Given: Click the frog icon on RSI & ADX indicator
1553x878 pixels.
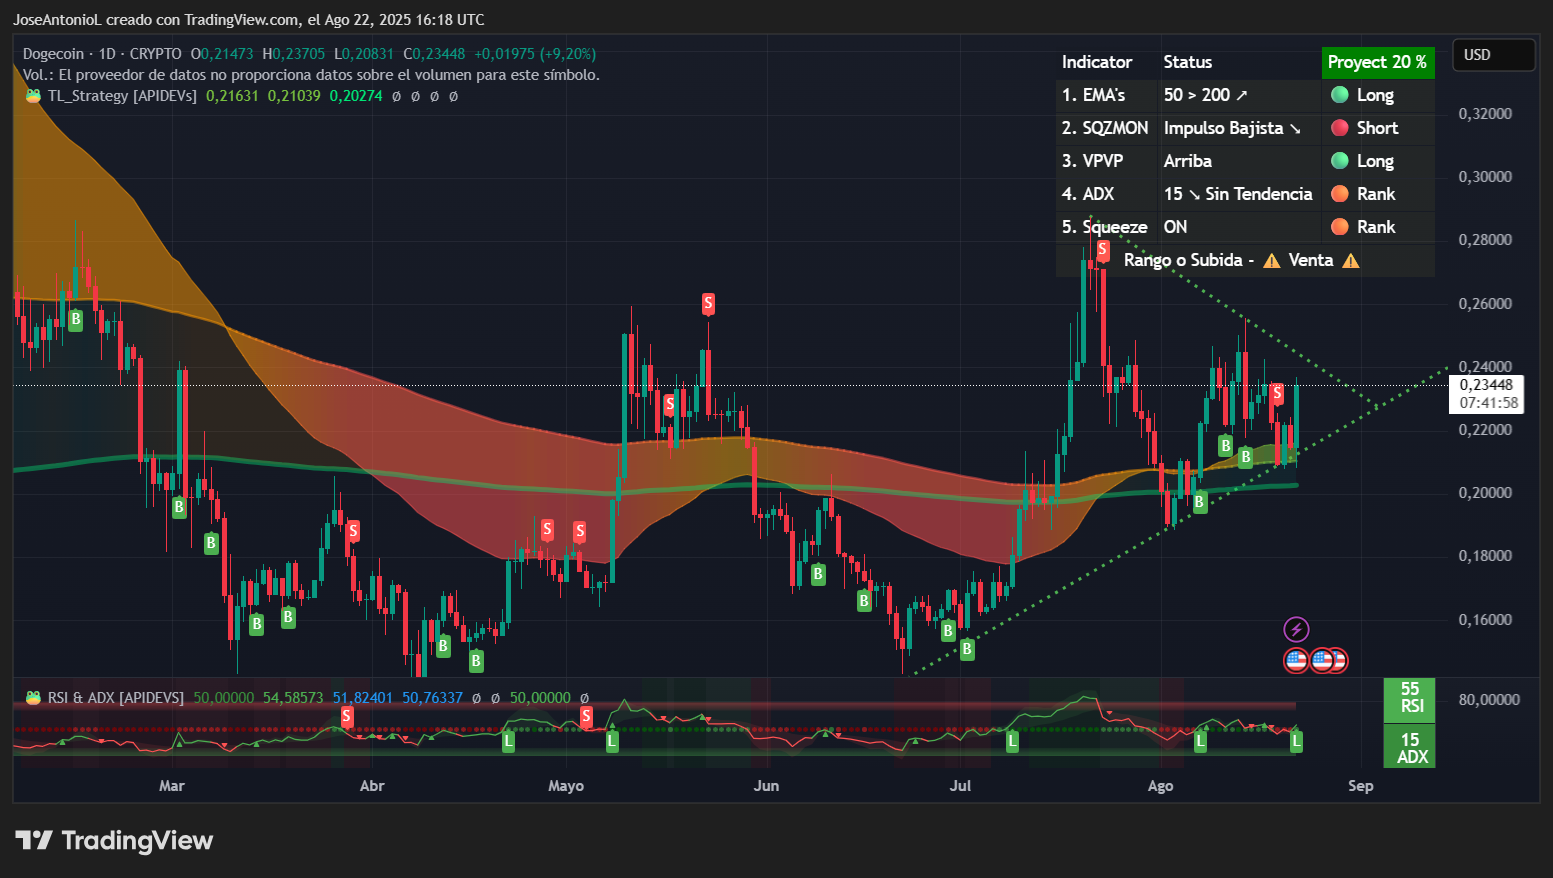Looking at the screenshot, I should (31, 697).
